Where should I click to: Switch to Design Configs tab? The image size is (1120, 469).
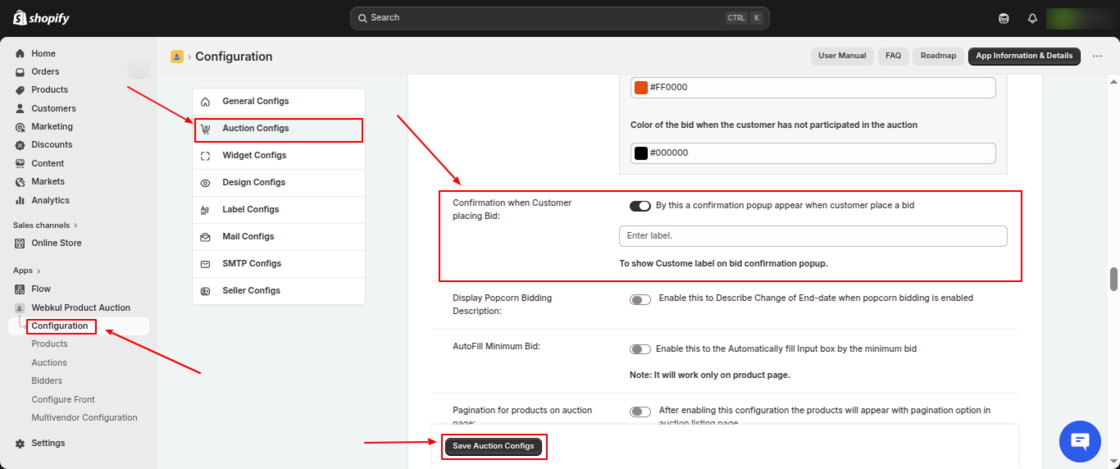pyautogui.click(x=279, y=183)
